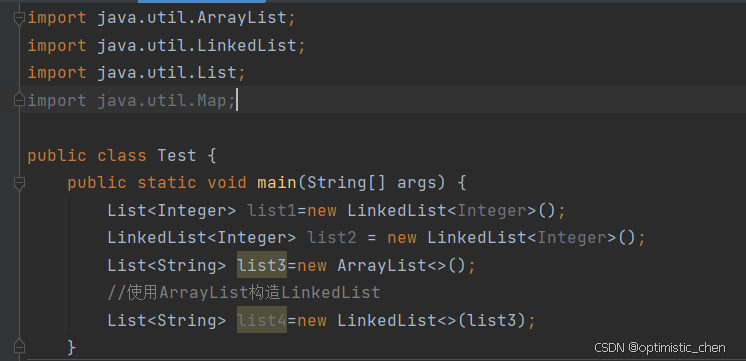Click the list2 variable declaration
This screenshot has width=746, height=361.
[332, 237]
